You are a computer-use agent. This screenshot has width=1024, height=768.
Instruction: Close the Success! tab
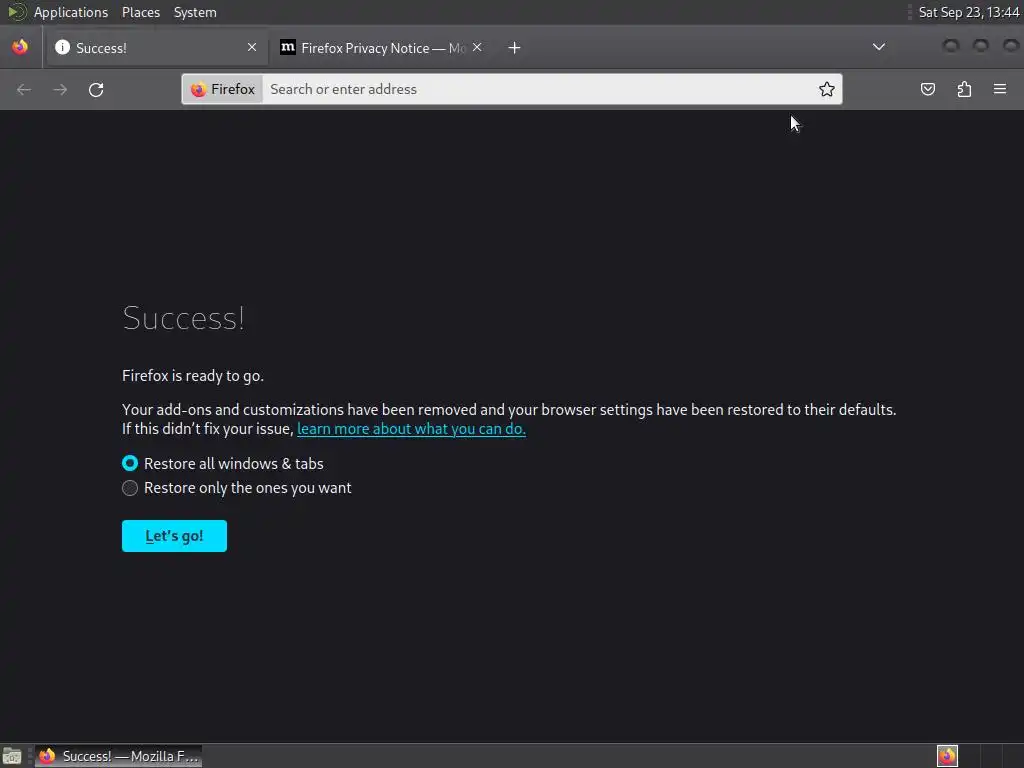pyautogui.click(x=252, y=47)
